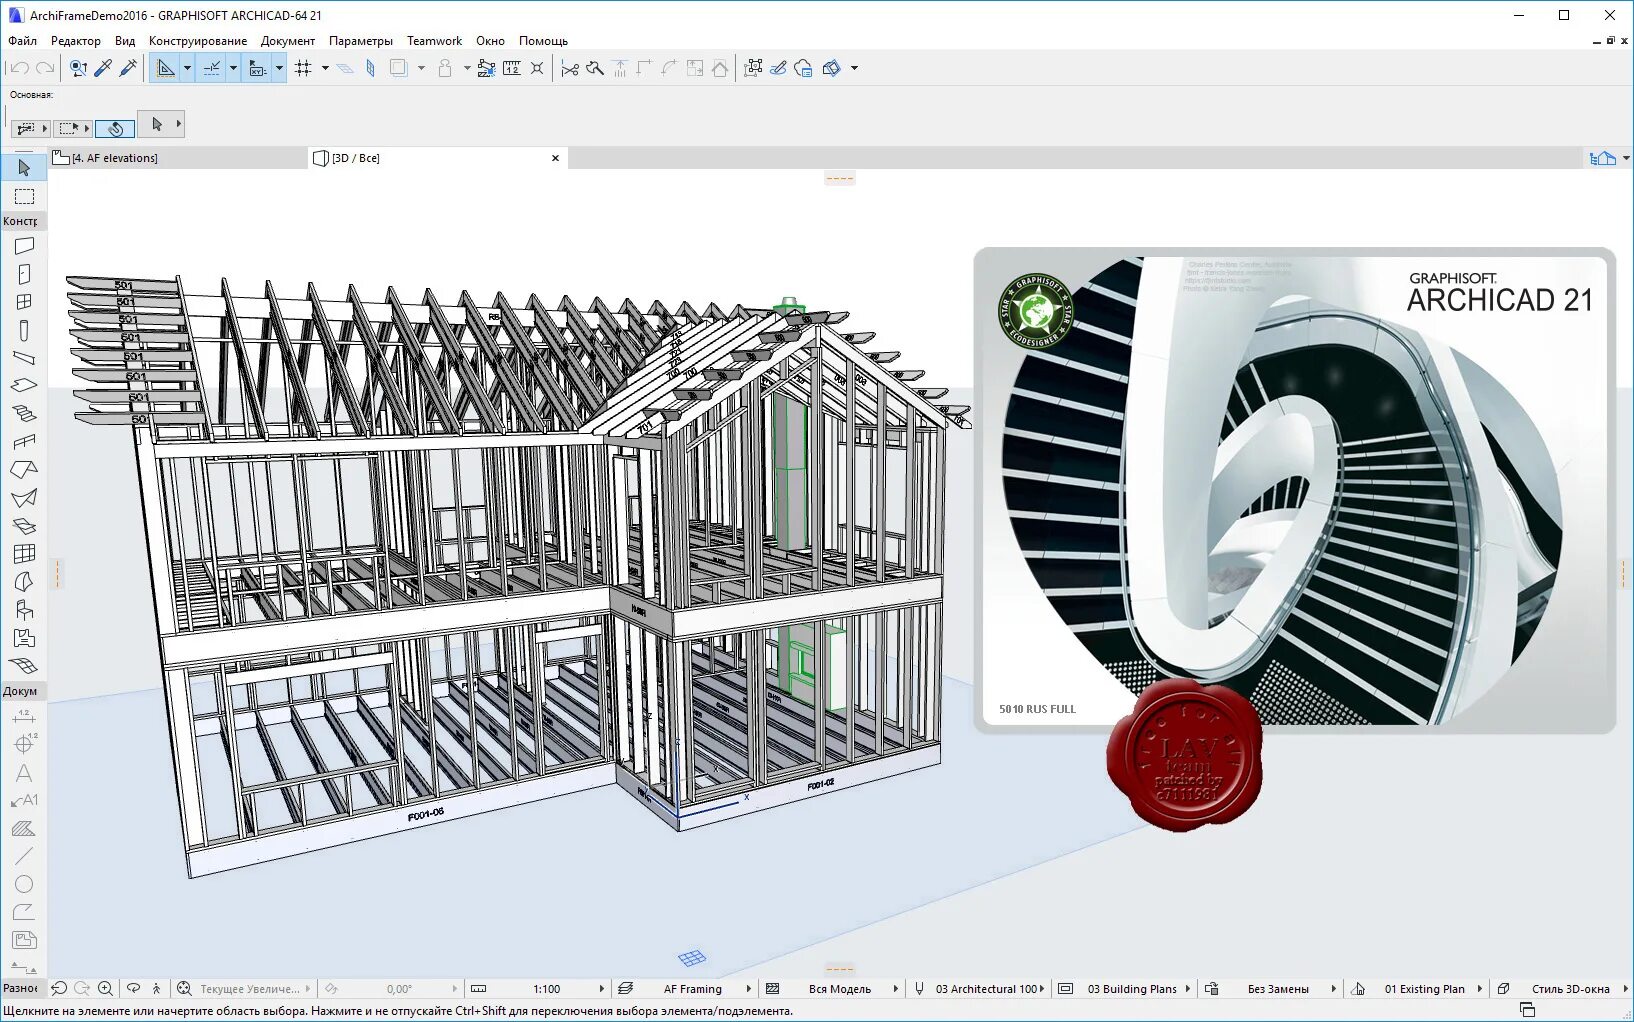Open the Конструирование menu
The width and height of the screenshot is (1634, 1022).
coord(197,41)
